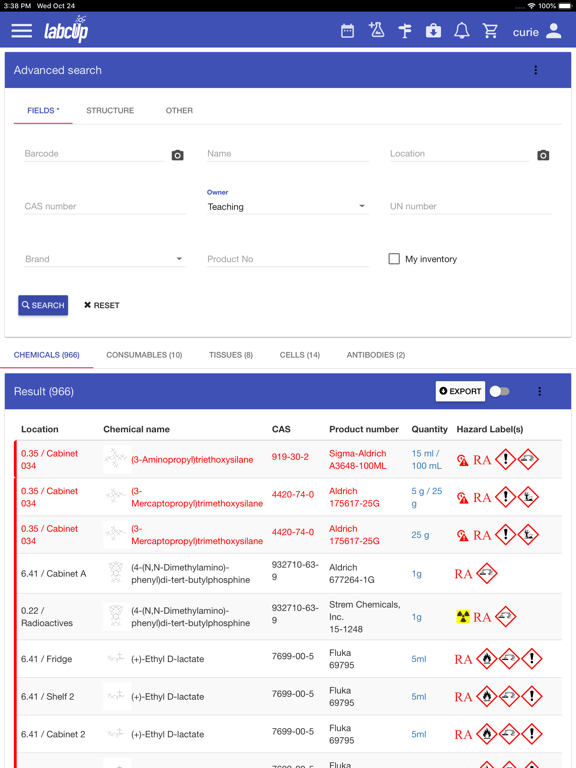Open (3-Aminopropyl)triethoxysilane chemical link
The width and height of the screenshot is (576, 768).
coord(192,459)
